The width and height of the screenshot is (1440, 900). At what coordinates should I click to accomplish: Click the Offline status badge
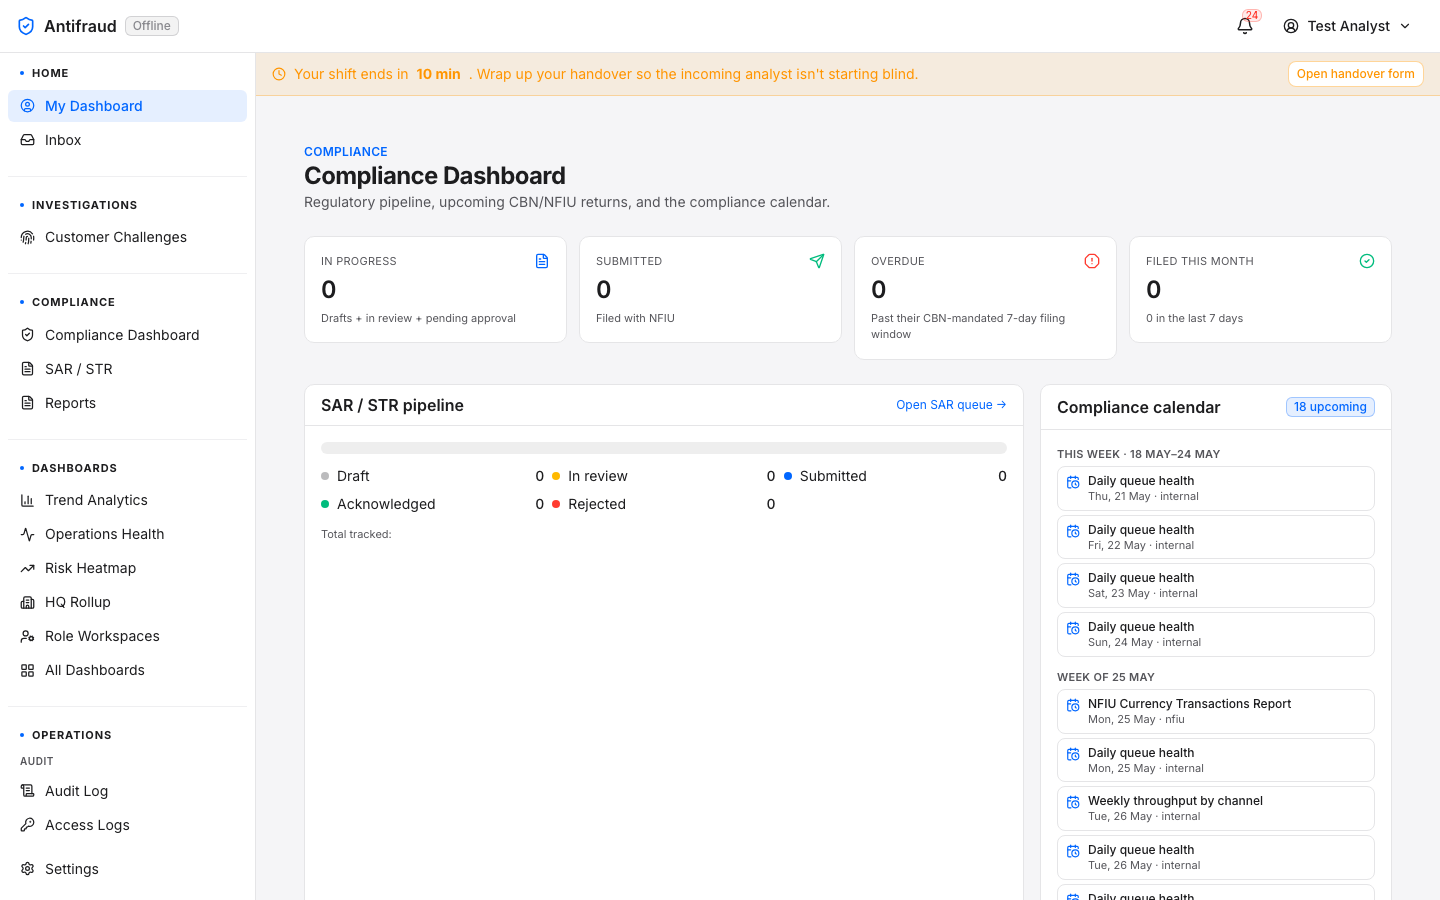(x=152, y=26)
